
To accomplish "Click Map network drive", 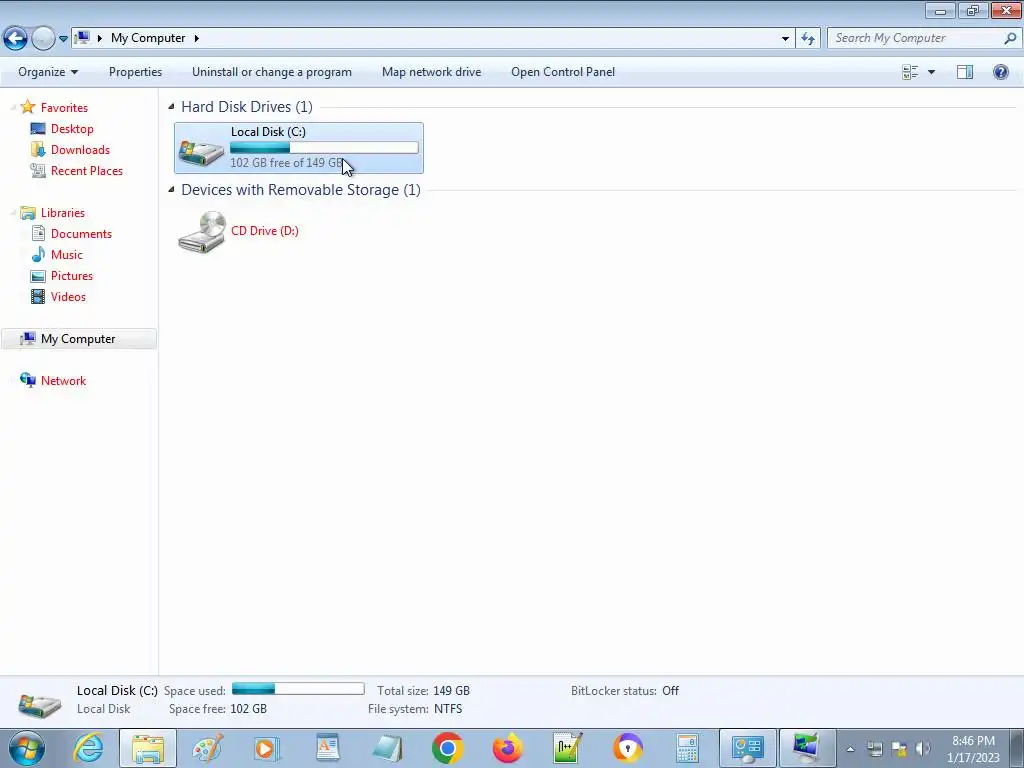I will (x=431, y=72).
